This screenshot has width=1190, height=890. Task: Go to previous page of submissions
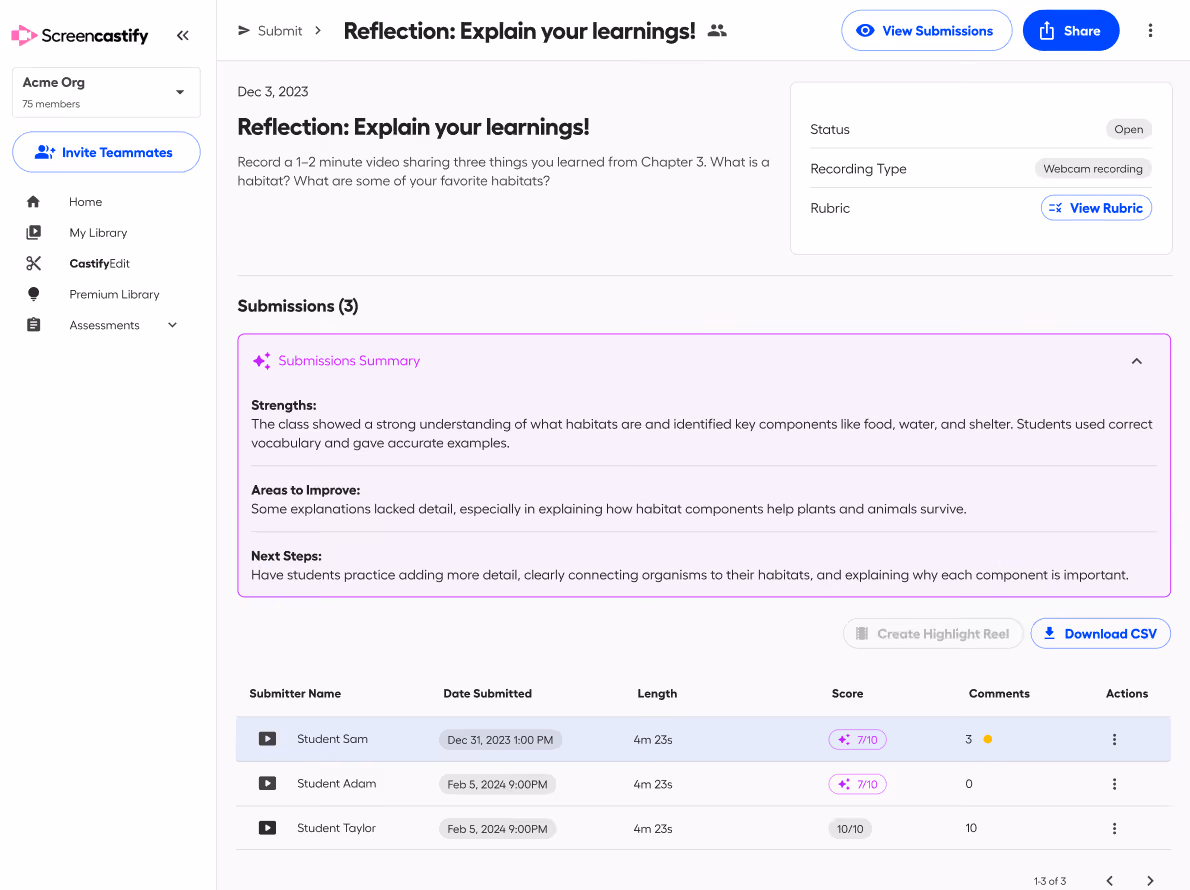pos(1110,881)
